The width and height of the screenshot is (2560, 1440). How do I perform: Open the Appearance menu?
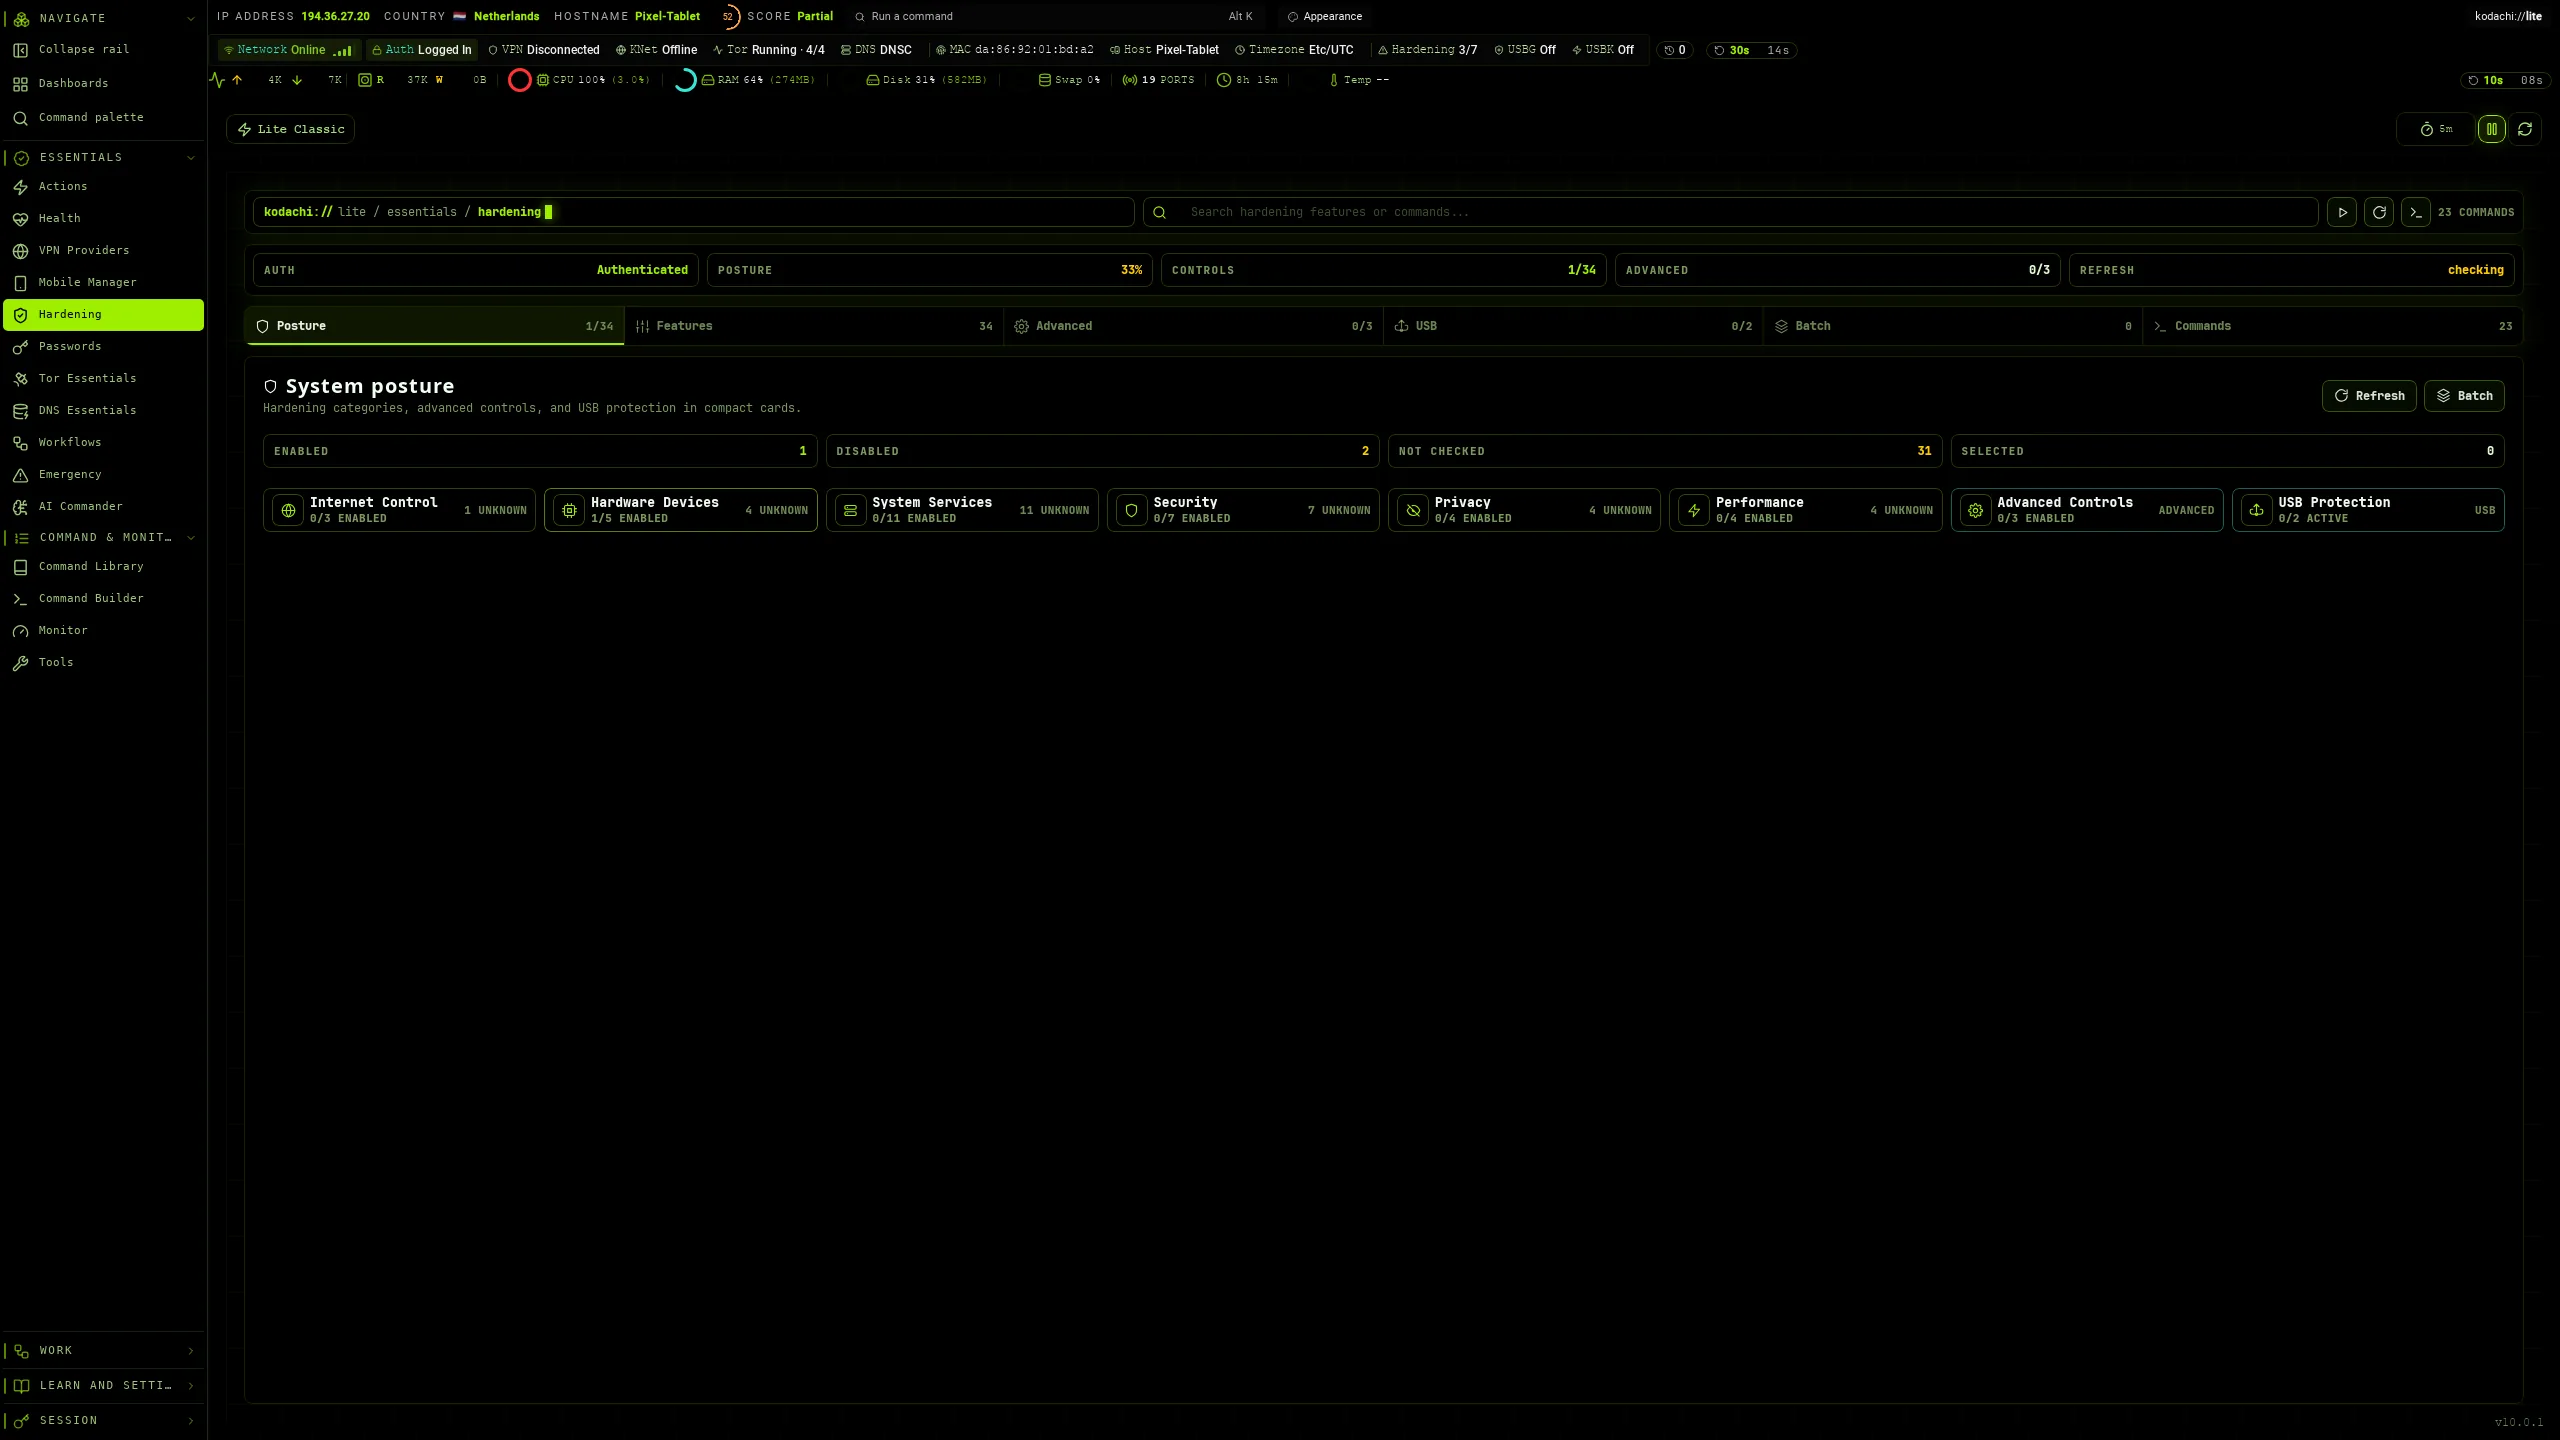pyautogui.click(x=1324, y=16)
